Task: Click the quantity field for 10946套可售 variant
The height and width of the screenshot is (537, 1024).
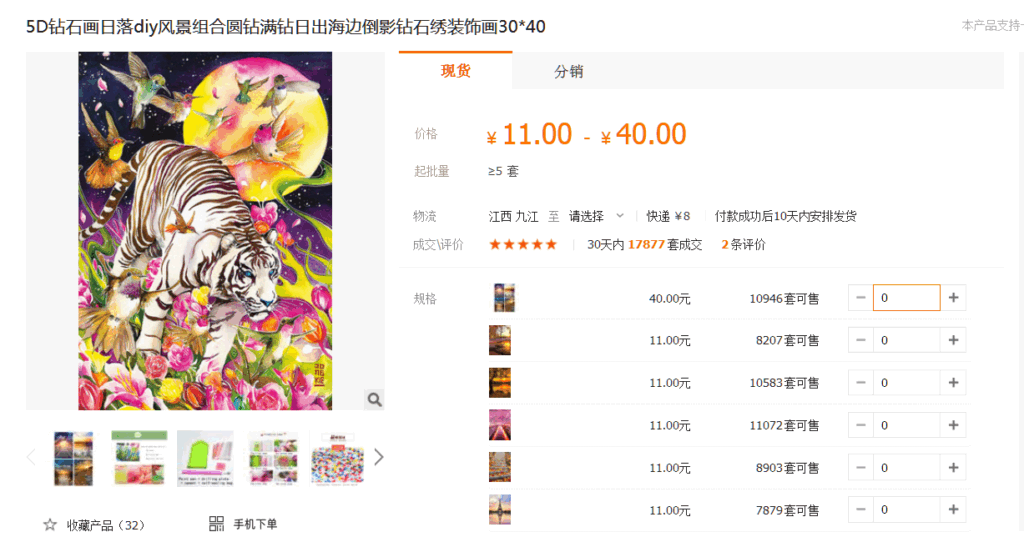Action: 906,298
